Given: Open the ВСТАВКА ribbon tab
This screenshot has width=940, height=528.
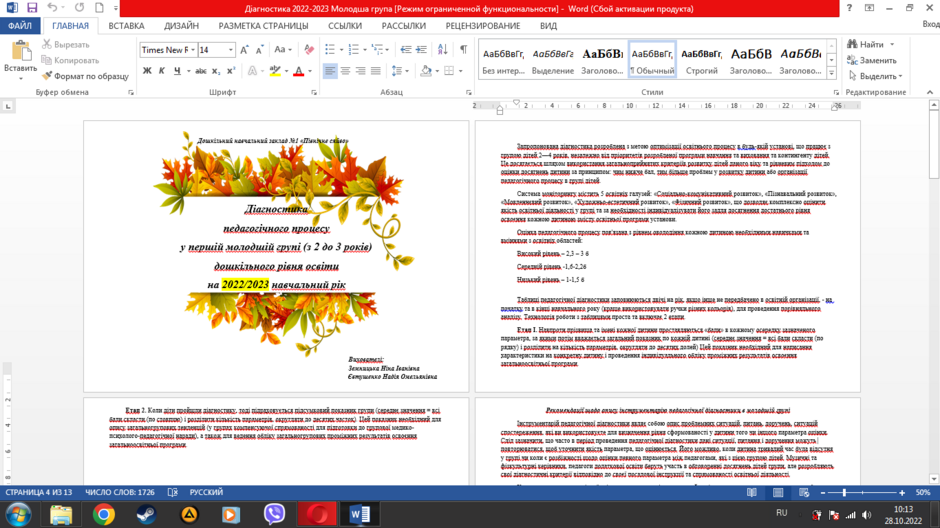Looking at the screenshot, I should point(126,26).
